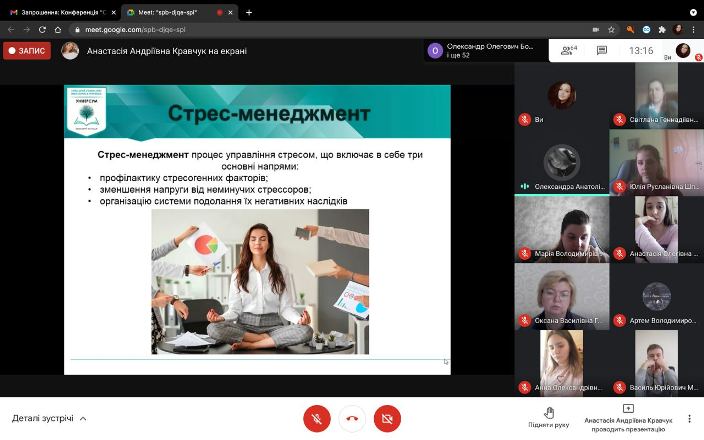Go forward in browser history
Screen dimensions: 704x440
26,30
